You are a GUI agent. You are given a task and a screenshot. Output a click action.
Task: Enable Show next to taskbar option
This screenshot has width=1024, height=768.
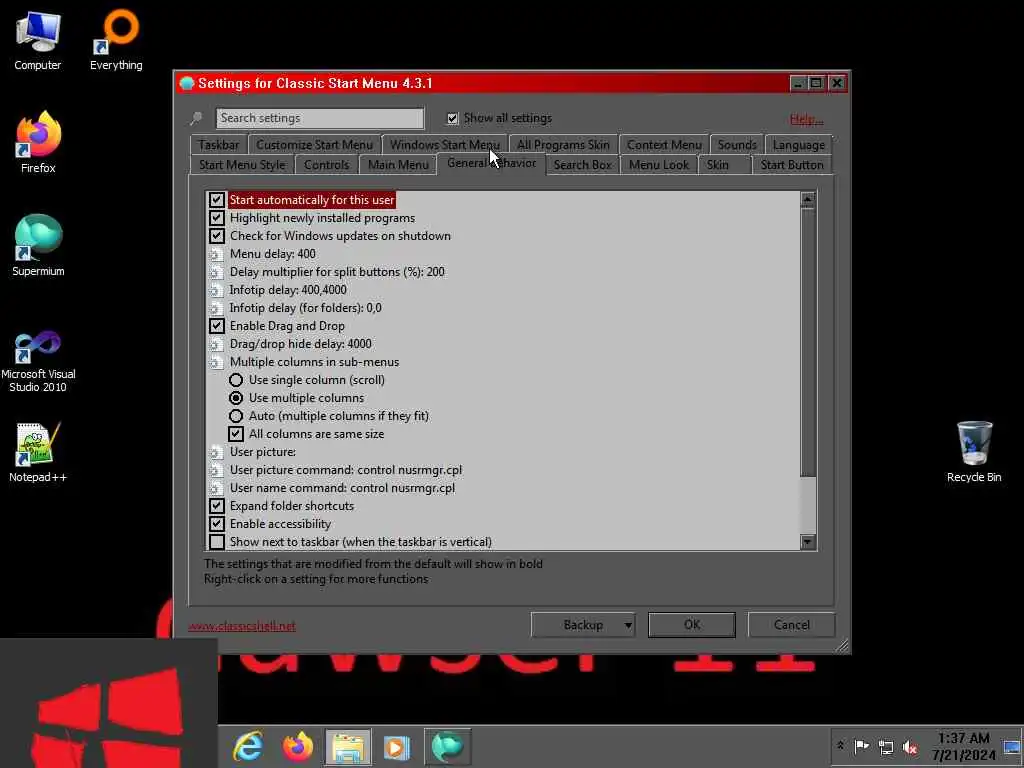pyautogui.click(x=217, y=542)
